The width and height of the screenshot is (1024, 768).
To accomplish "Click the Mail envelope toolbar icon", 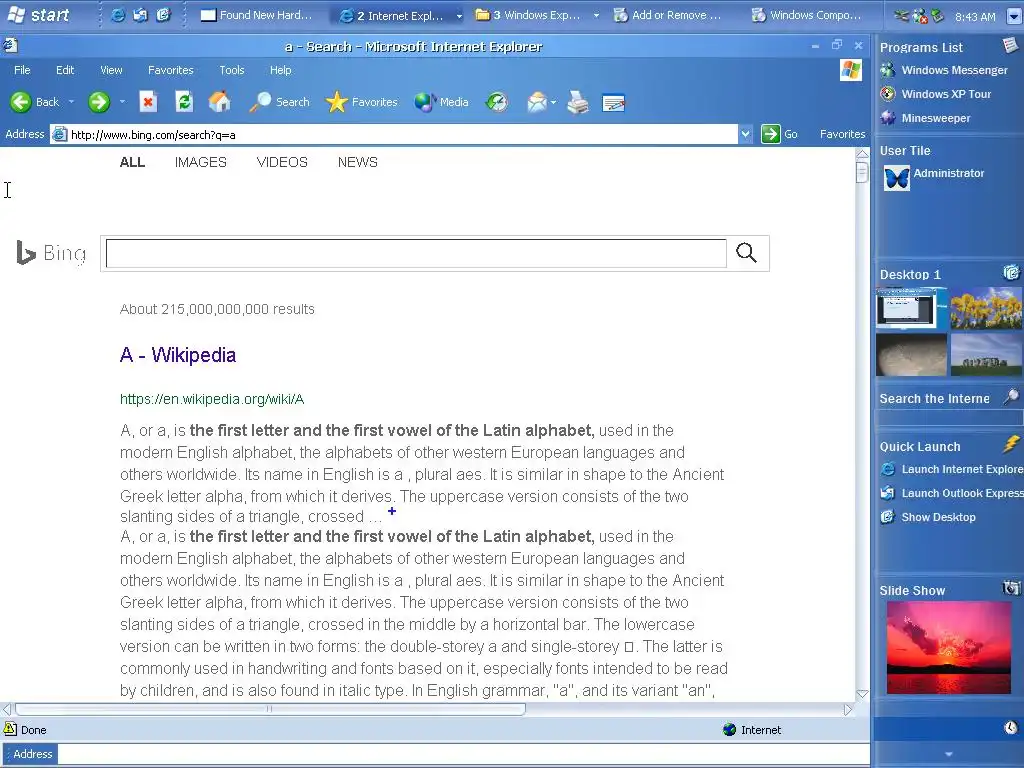I will point(537,102).
